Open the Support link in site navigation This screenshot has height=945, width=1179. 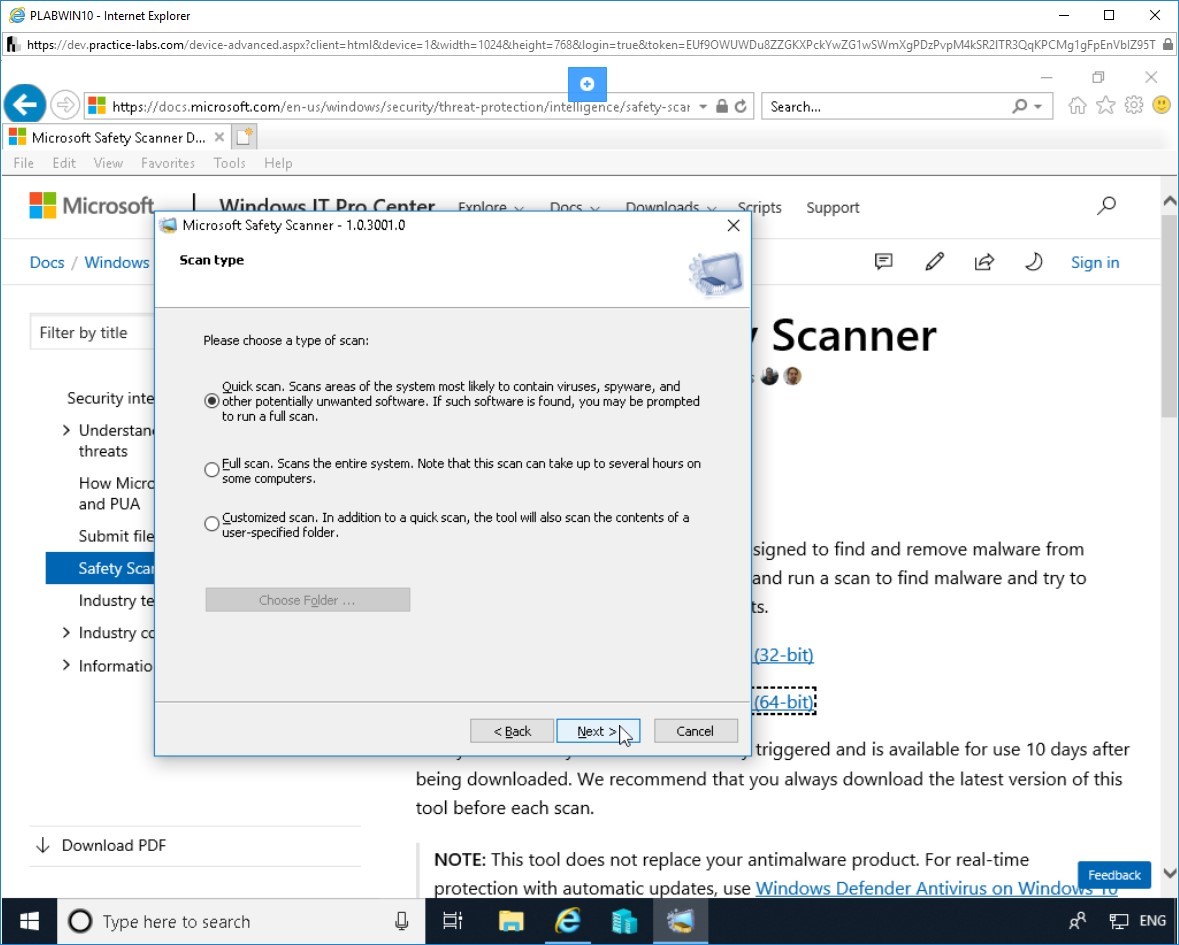point(832,207)
